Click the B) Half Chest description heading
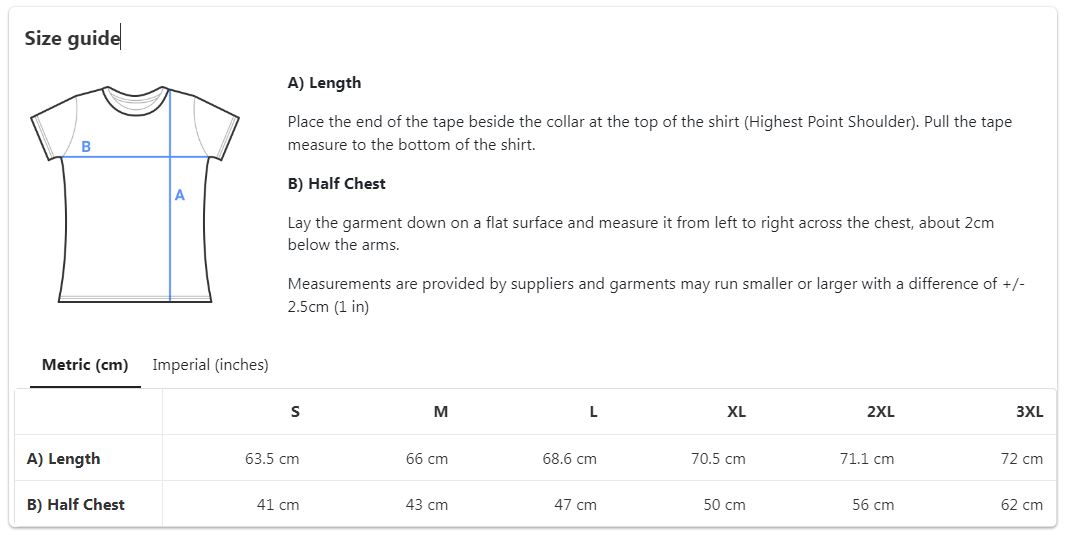The width and height of the screenshot is (1067, 536). click(336, 184)
